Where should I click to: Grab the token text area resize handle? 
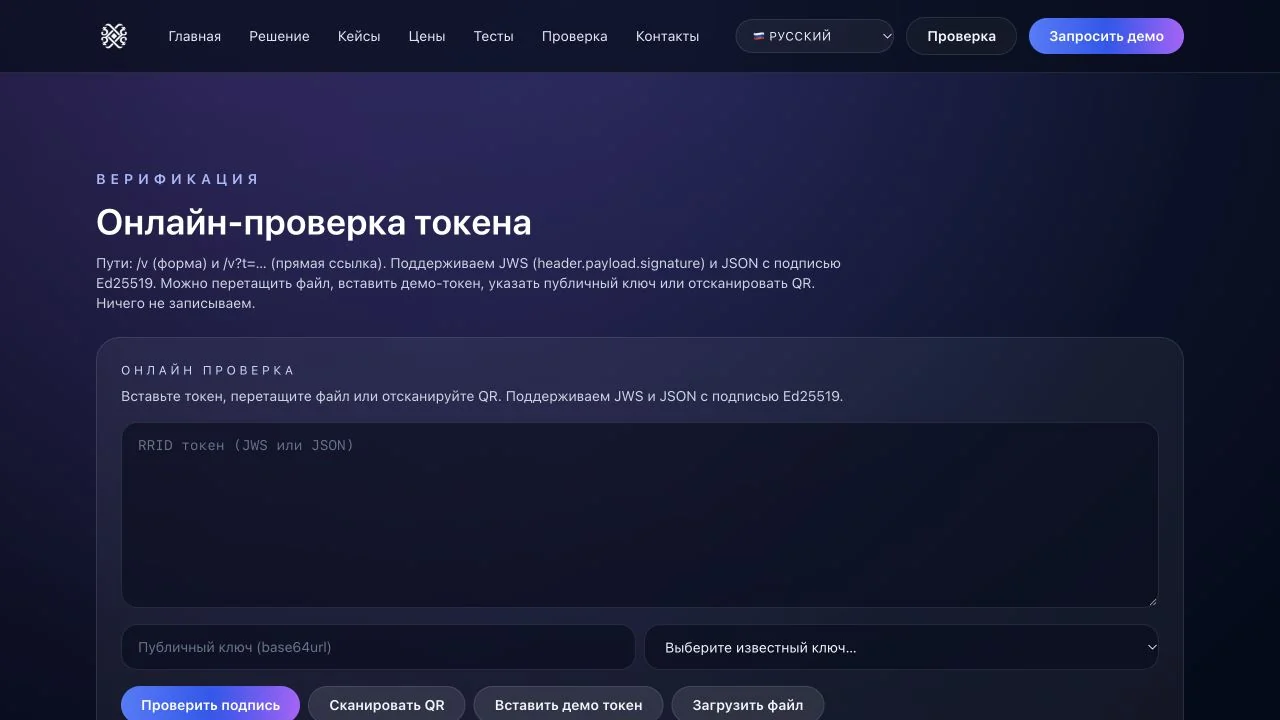(1152, 601)
